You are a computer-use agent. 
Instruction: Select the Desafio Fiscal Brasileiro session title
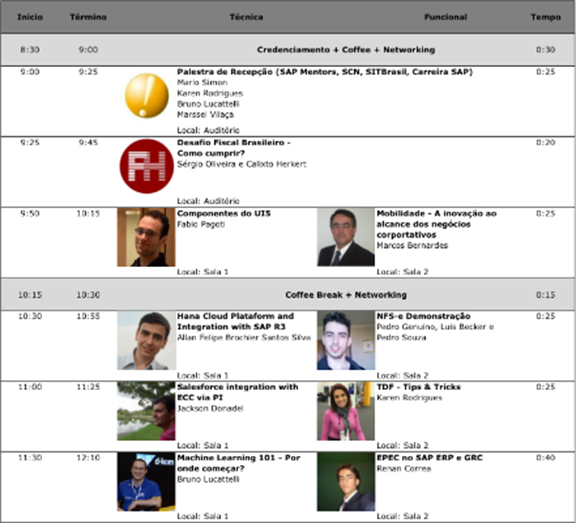click(234, 148)
